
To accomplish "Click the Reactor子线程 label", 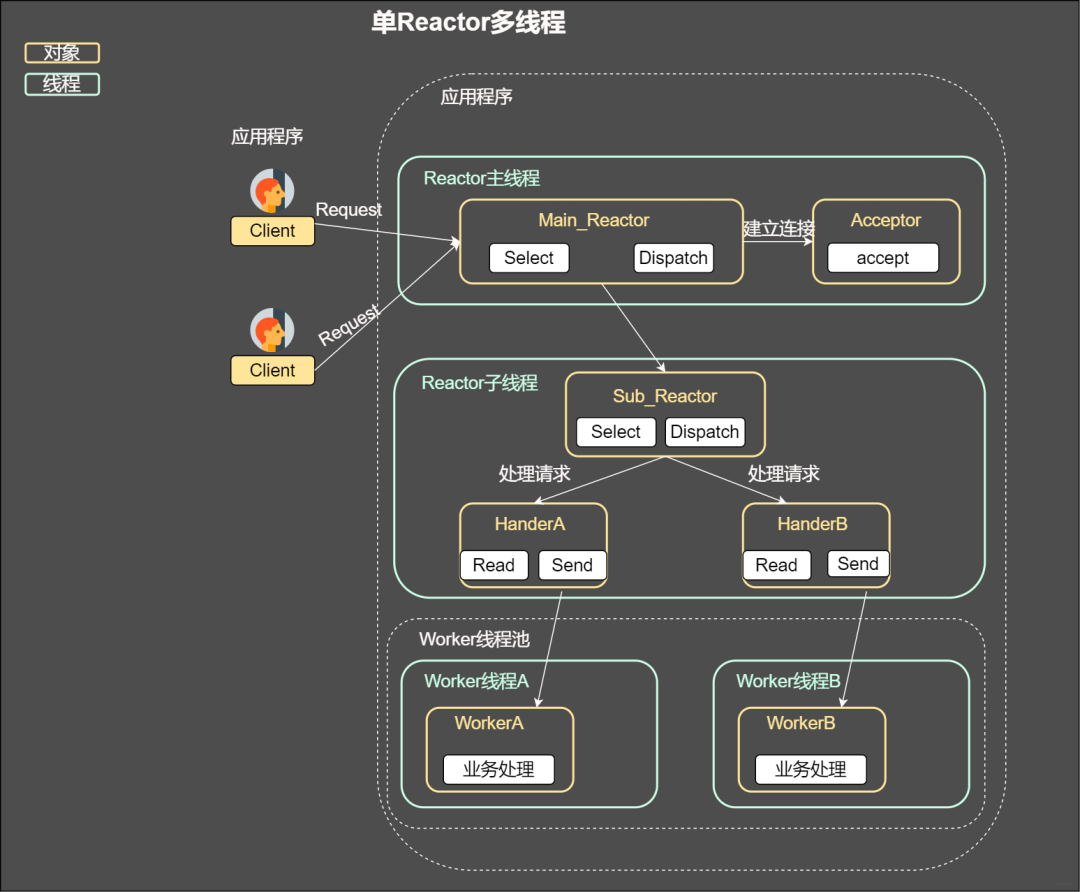I will pos(479,383).
